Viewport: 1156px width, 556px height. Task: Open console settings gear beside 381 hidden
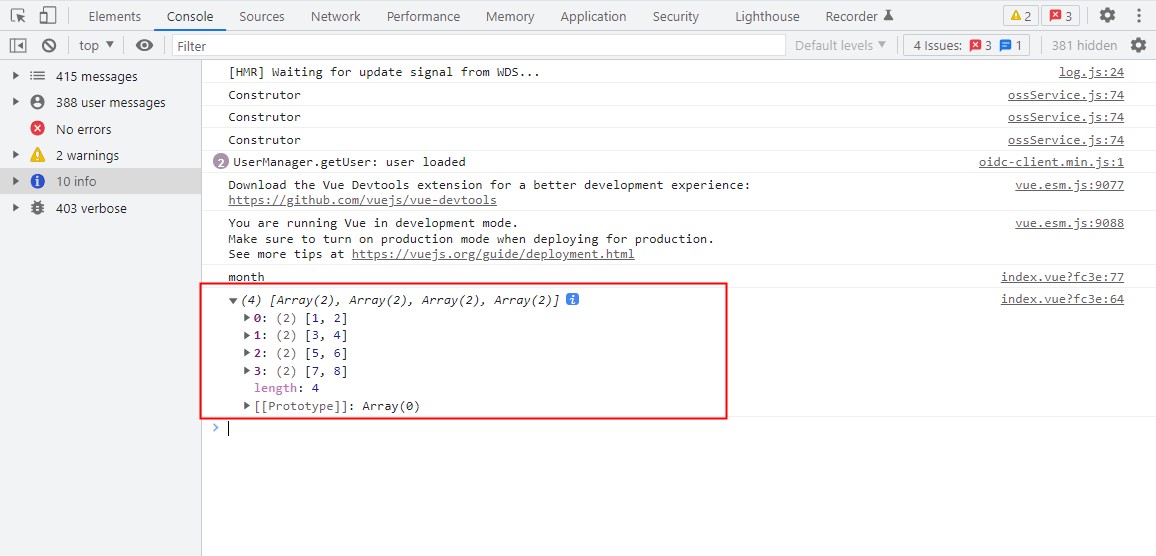[1138, 46]
